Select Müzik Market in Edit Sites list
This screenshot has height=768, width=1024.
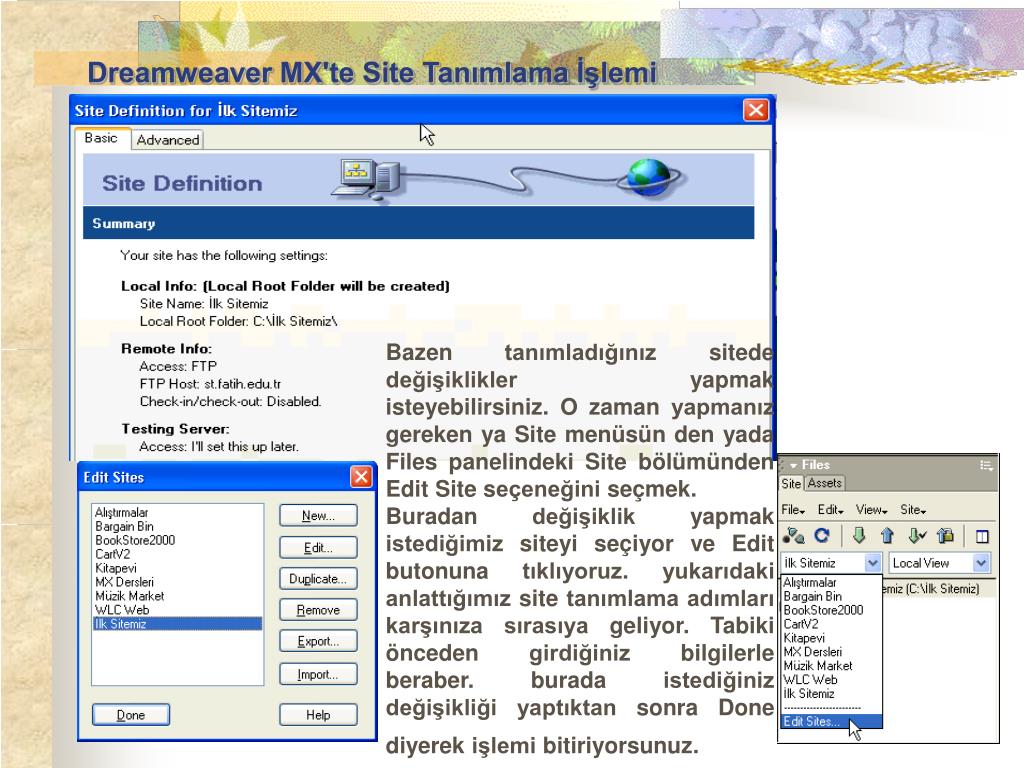[x=178, y=596]
